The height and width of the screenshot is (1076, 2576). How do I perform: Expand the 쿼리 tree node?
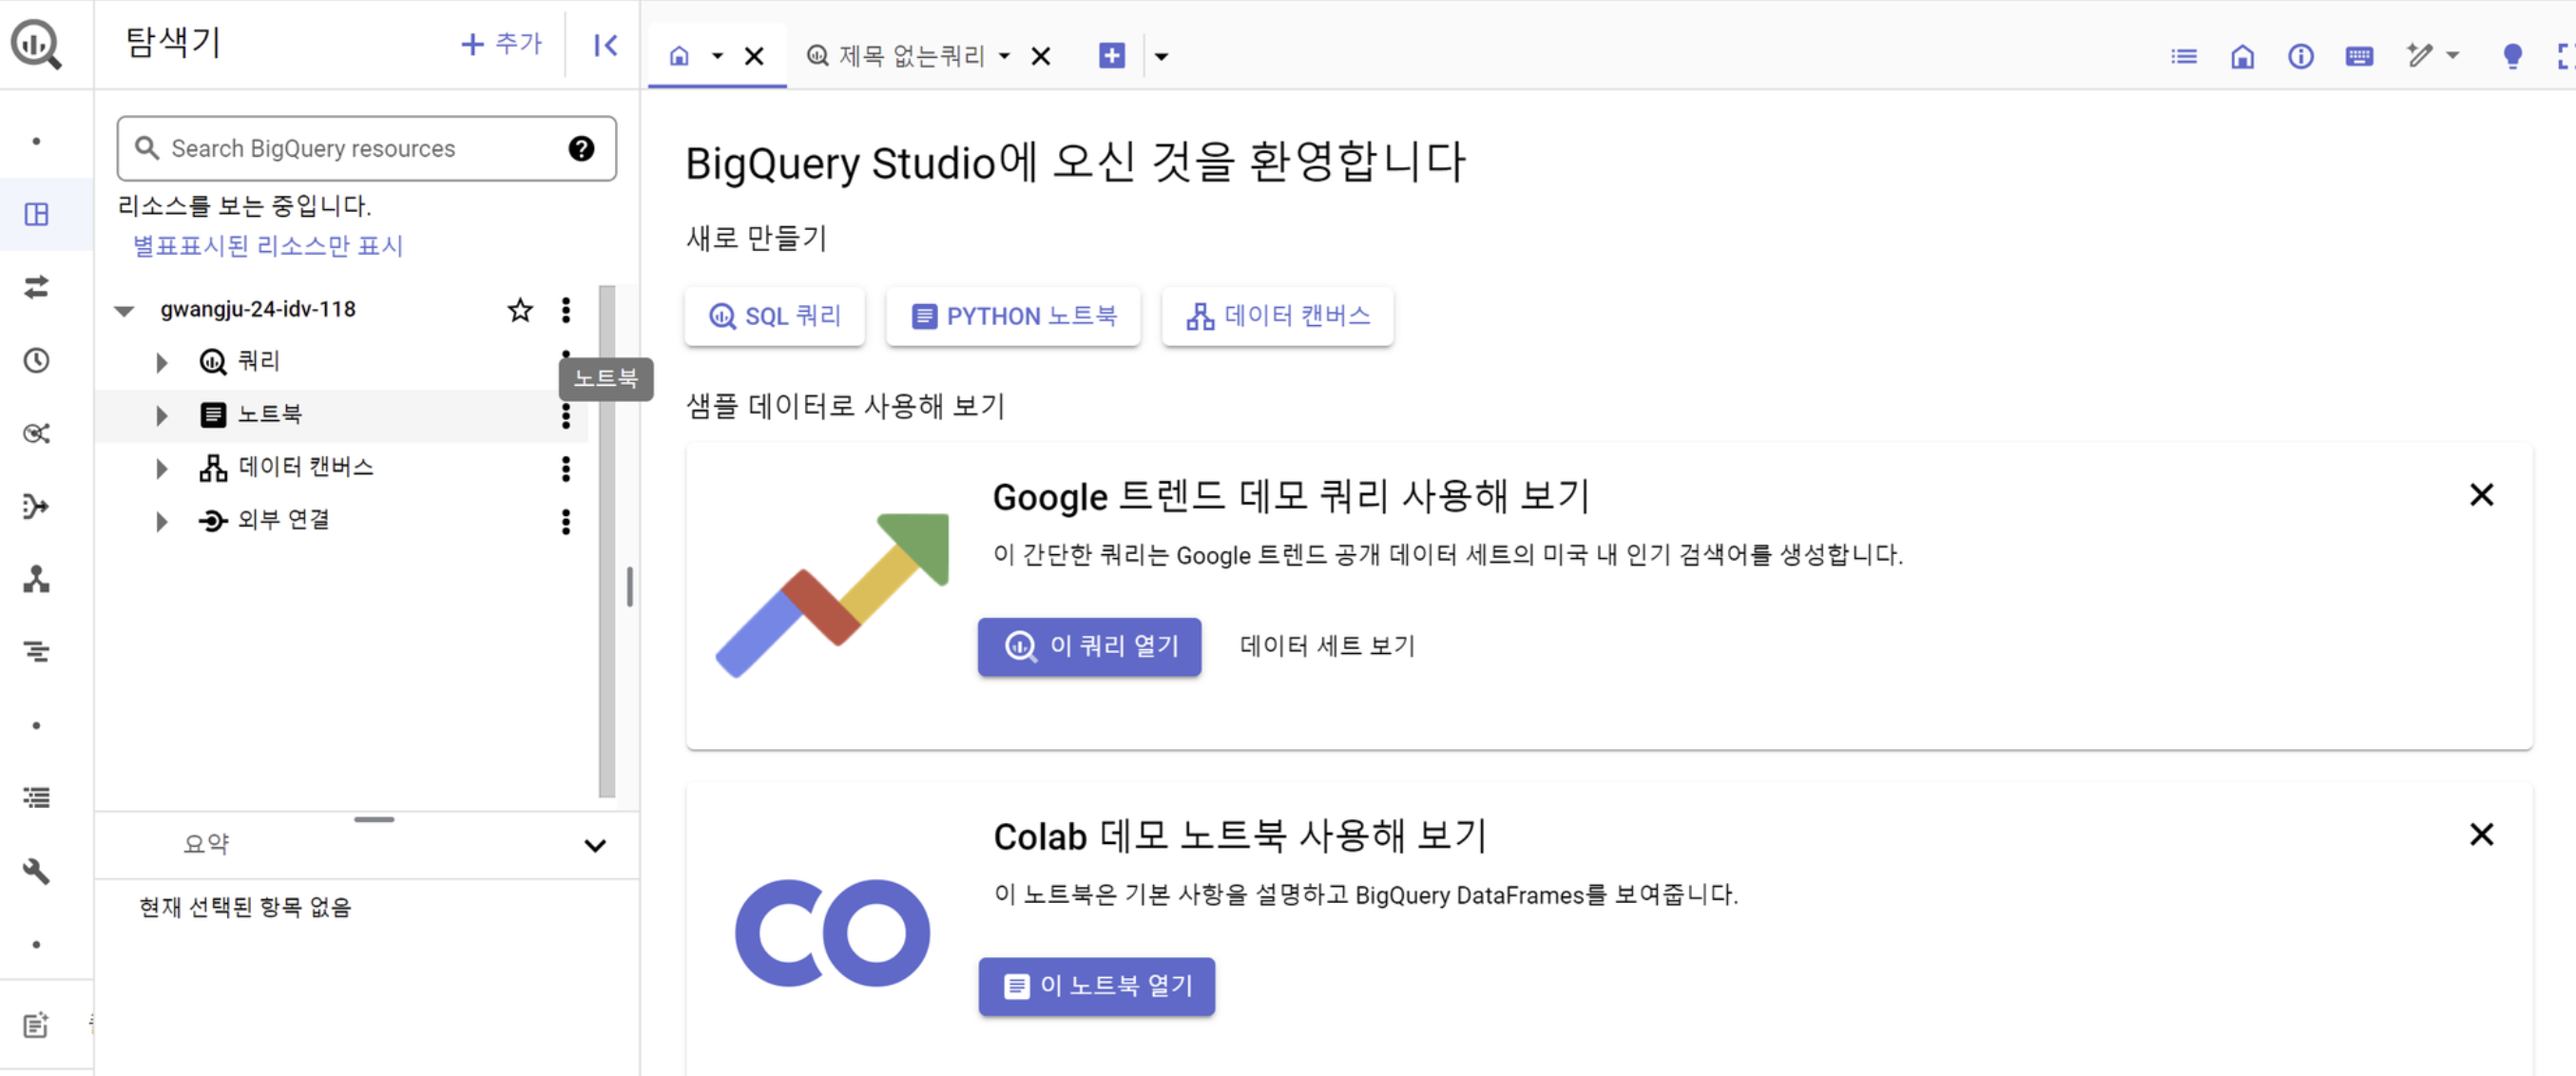(x=161, y=362)
